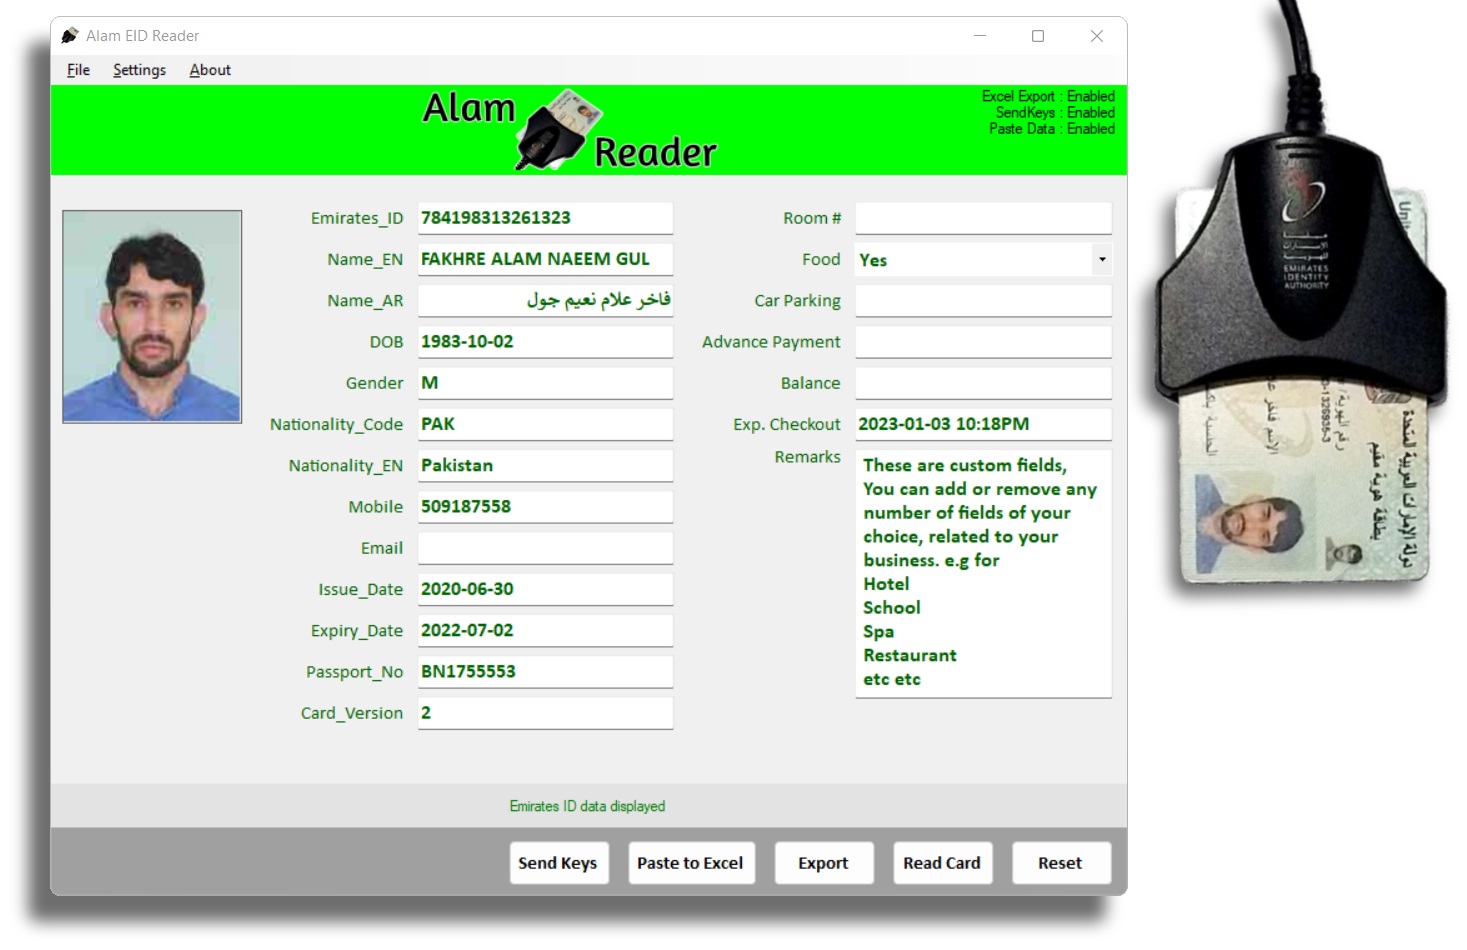
Task: Click the Reset button
Action: 1060,863
